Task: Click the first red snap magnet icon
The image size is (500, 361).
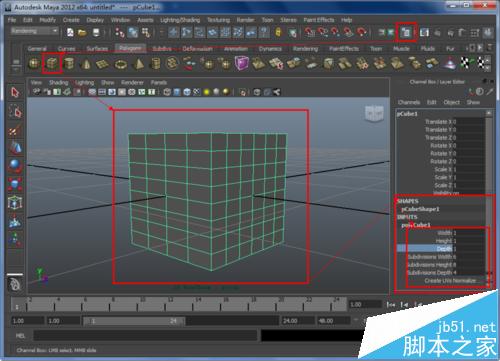Action: click(310, 32)
